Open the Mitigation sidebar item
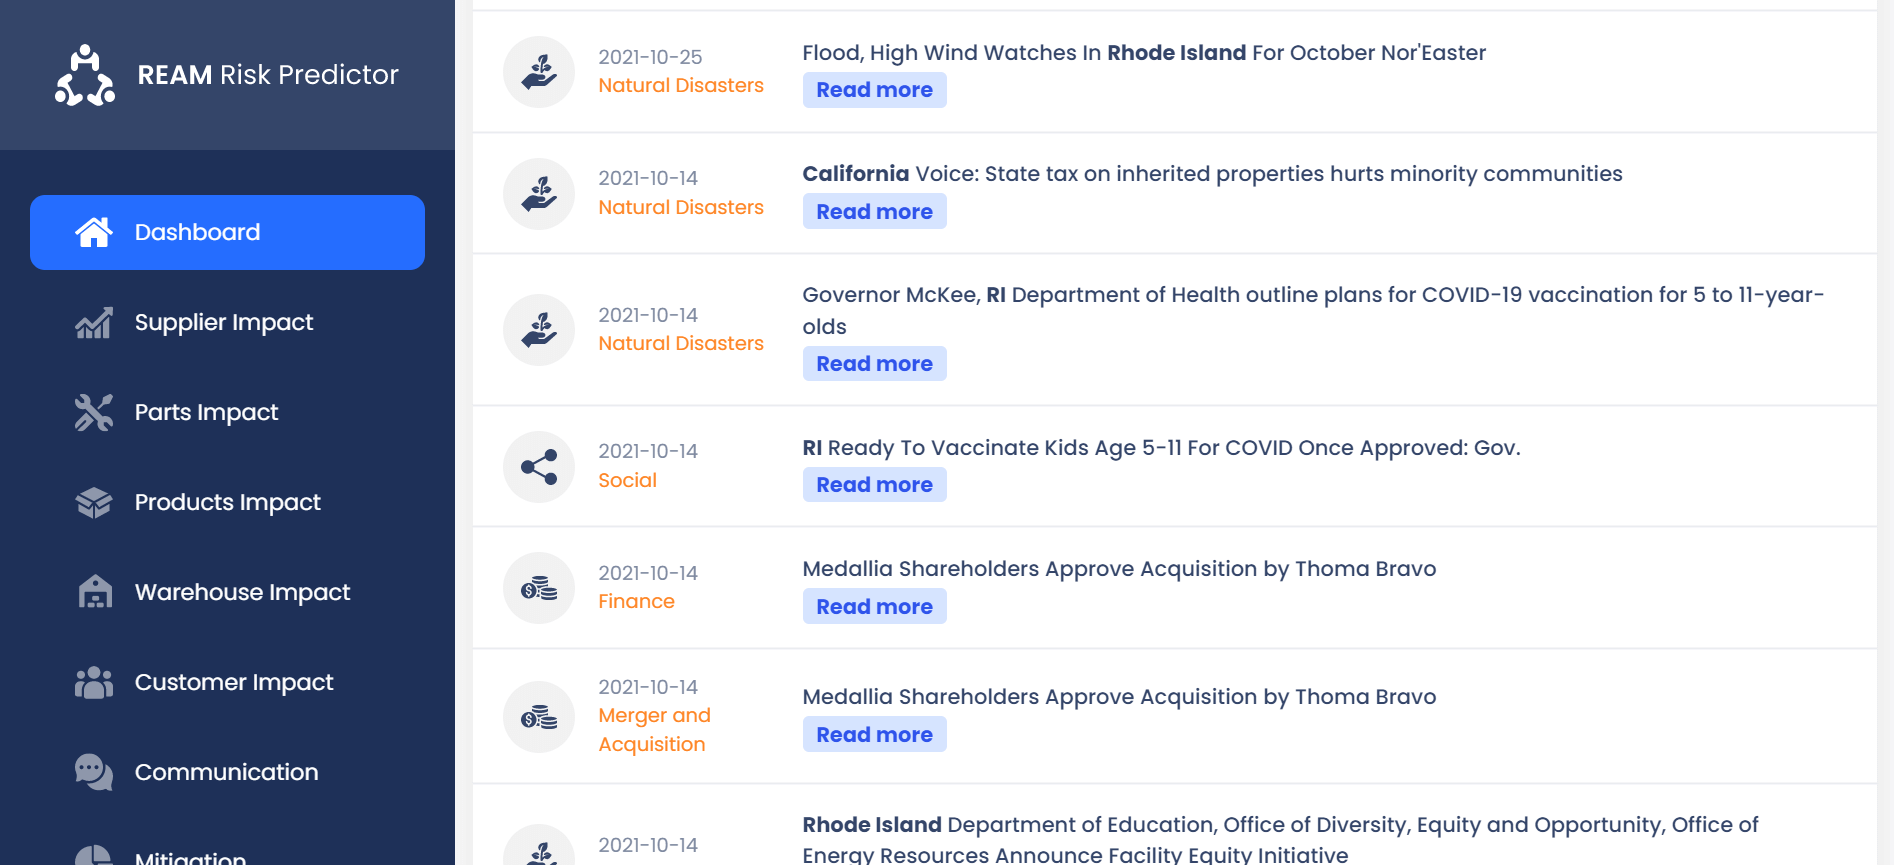Screen dimensions: 1894x865 point(190,857)
